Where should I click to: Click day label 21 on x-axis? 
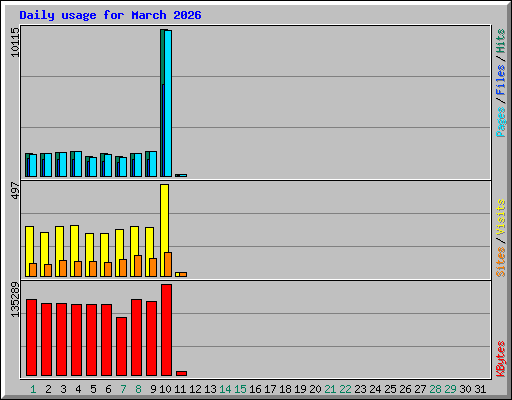pos(330,389)
